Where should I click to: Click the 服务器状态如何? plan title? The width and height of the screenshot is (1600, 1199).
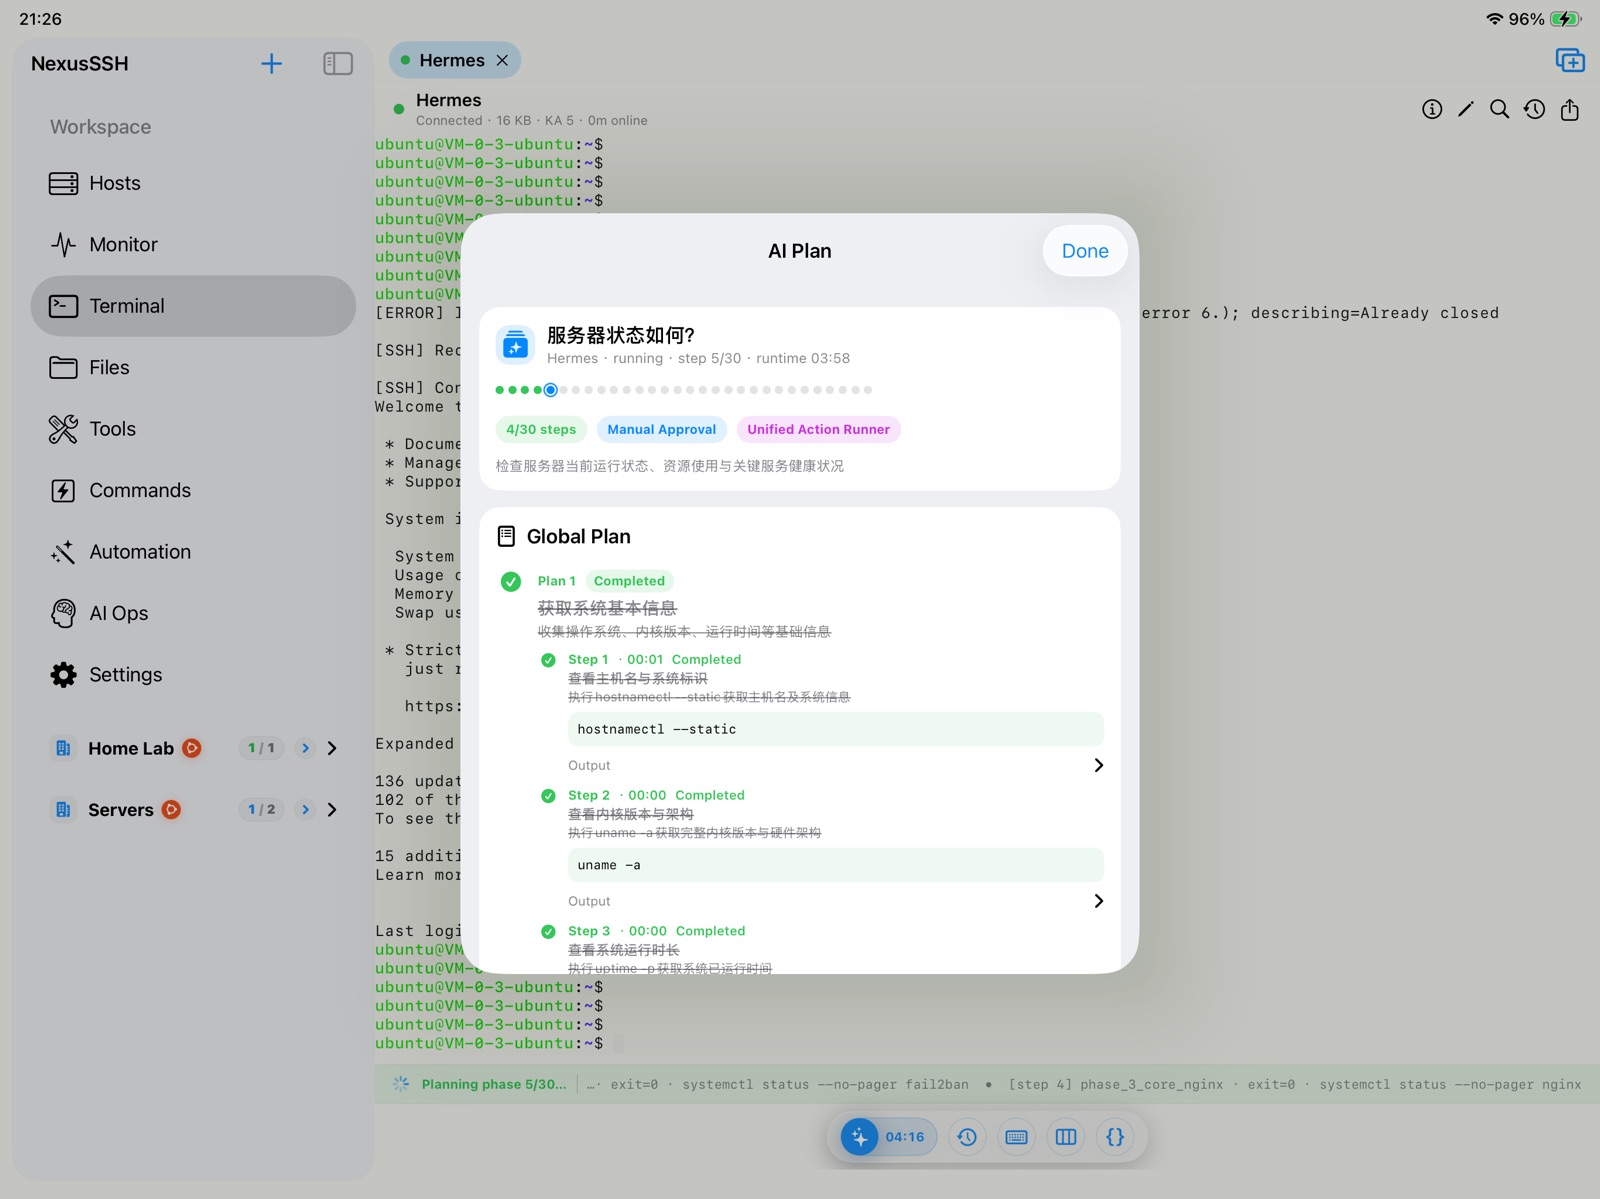click(x=621, y=335)
